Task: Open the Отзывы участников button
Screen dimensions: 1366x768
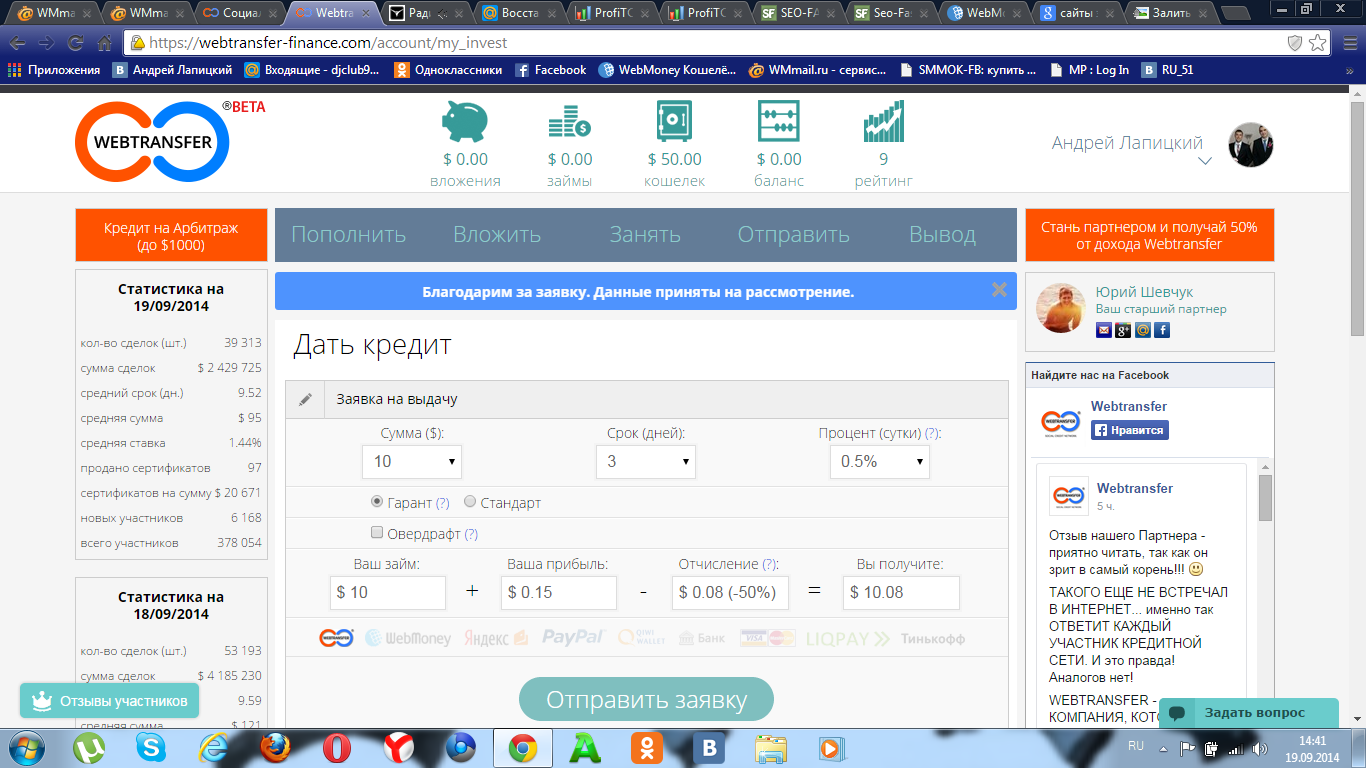Action: coord(110,701)
